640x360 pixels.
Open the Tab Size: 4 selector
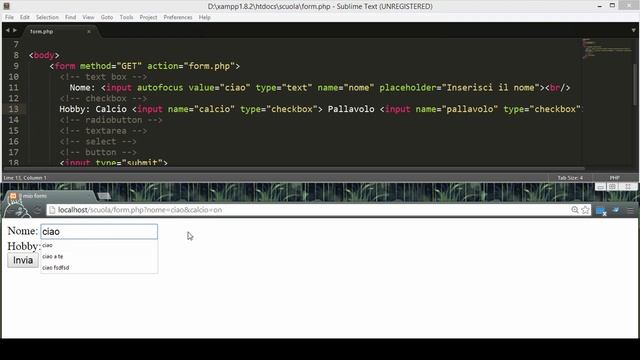(570, 178)
